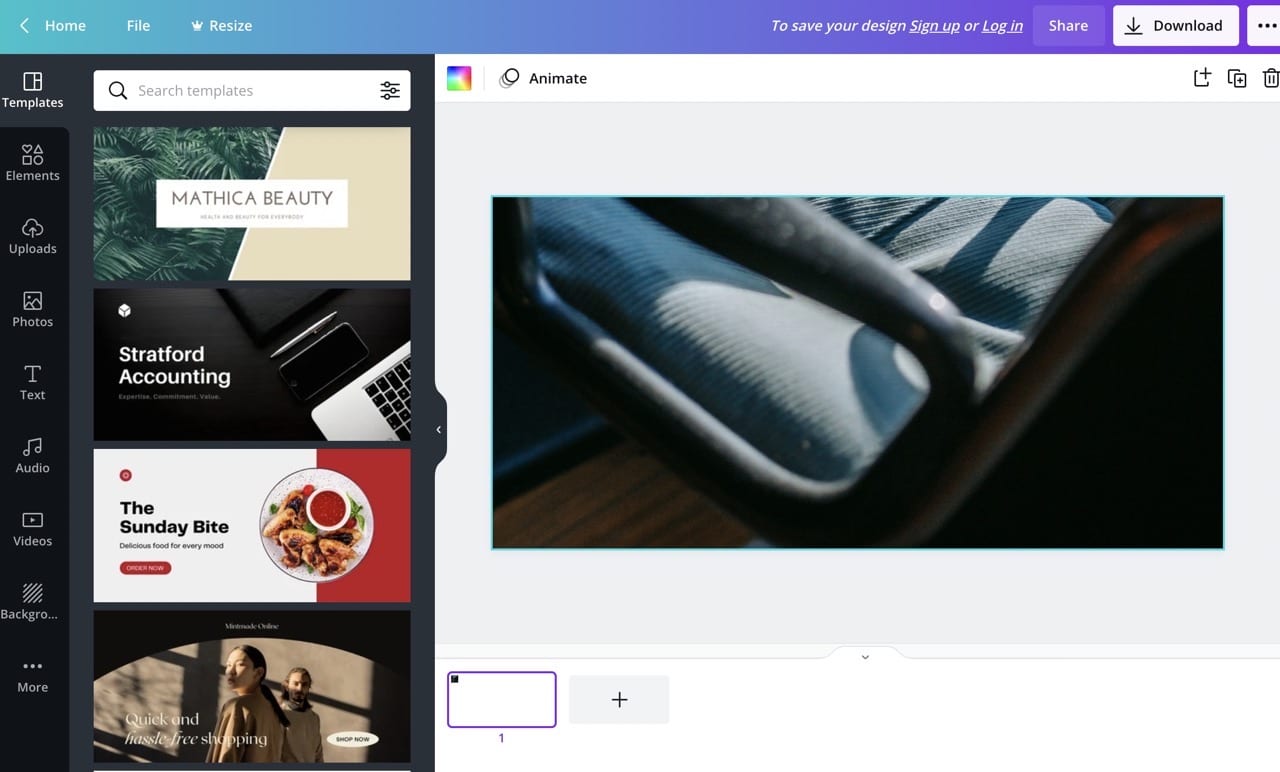The width and height of the screenshot is (1280, 772).
Task: Click the Share button
Action: tap(1068, 26)
